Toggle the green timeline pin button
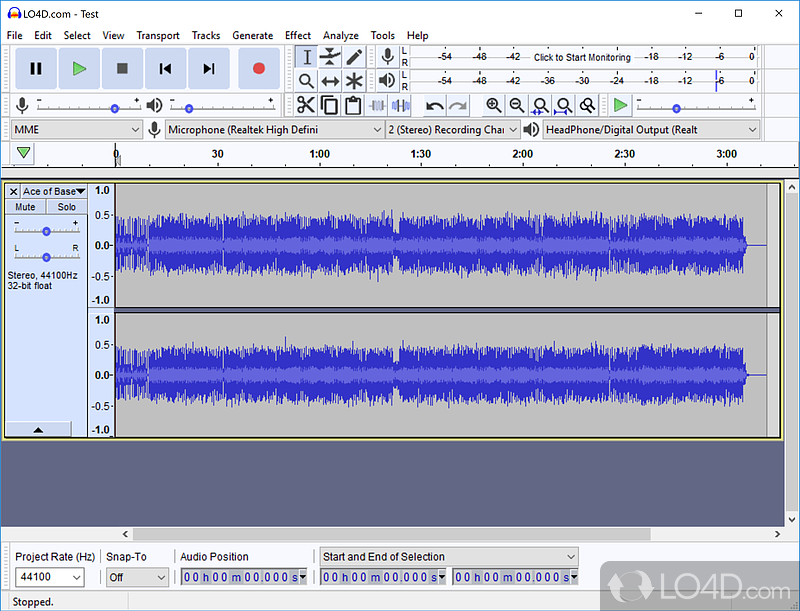Viewport: 800px width, 611px height. pyautogui.click(x=23, y=152)
